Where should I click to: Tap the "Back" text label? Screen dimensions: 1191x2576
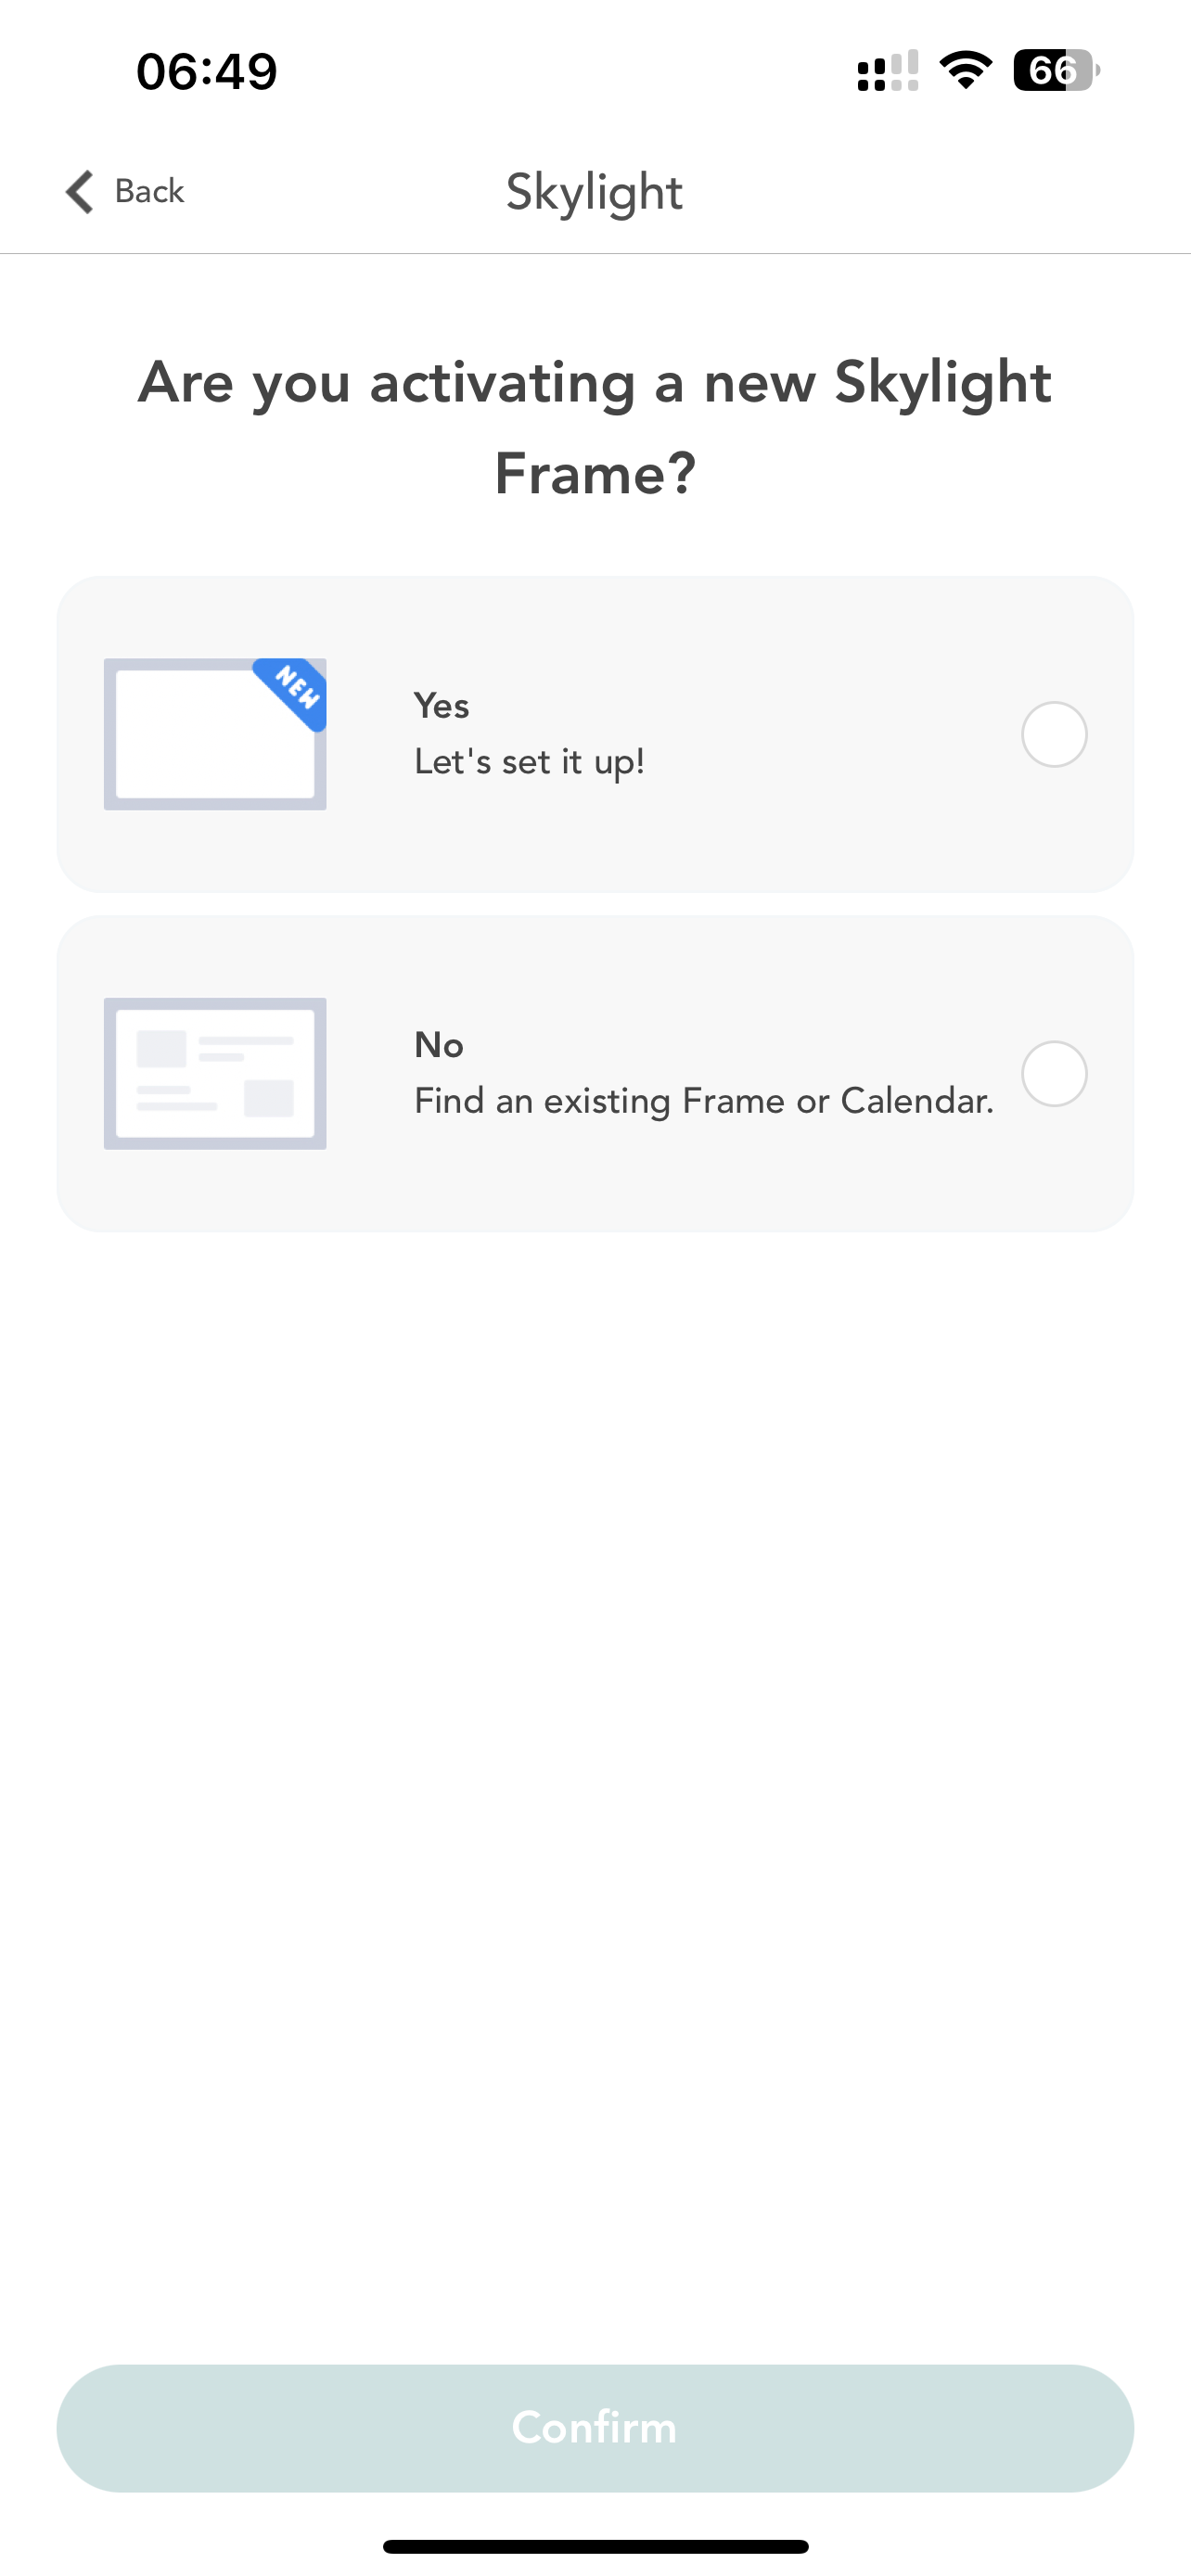pos(149,191)
